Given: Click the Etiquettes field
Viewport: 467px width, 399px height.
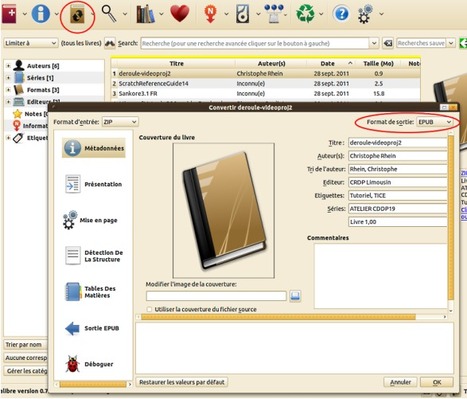Looking at the screenshot, I should tap(397, 195).
